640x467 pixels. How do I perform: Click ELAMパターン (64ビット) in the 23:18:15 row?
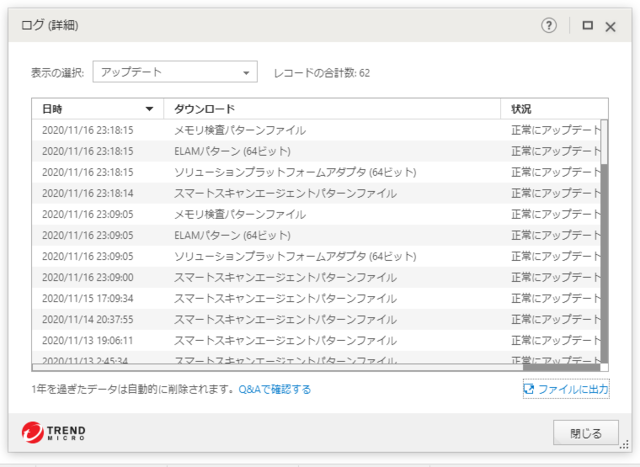(232, 151)
